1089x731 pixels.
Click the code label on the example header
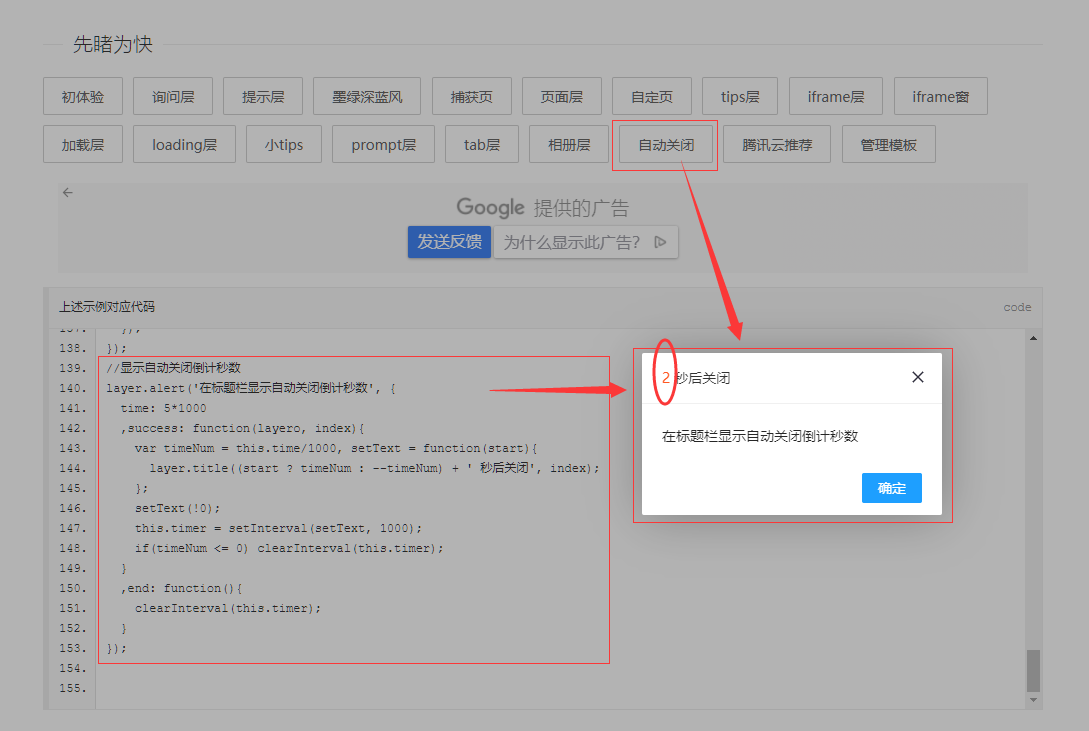[x=1017, y=307]
